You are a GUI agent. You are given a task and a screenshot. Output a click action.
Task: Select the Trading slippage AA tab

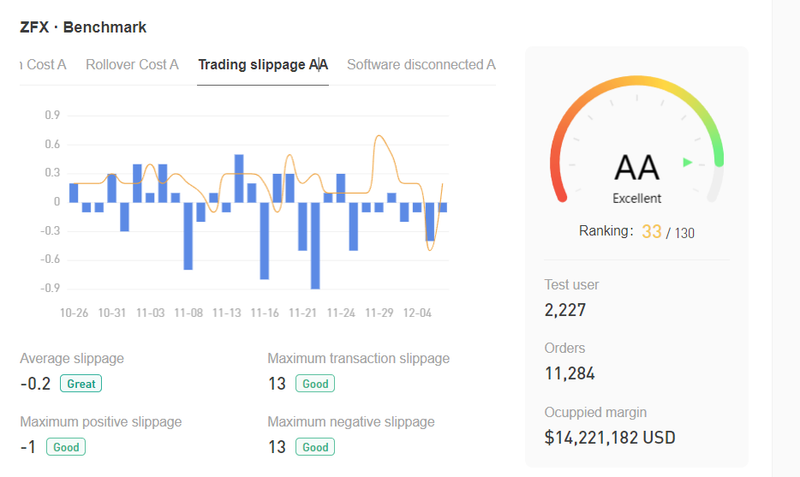[x=263, y=65]
